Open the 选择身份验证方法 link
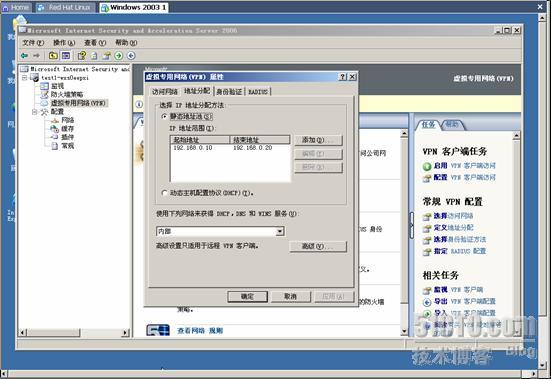Viewport: 551px width, 379px height. (x=460, y=240)
